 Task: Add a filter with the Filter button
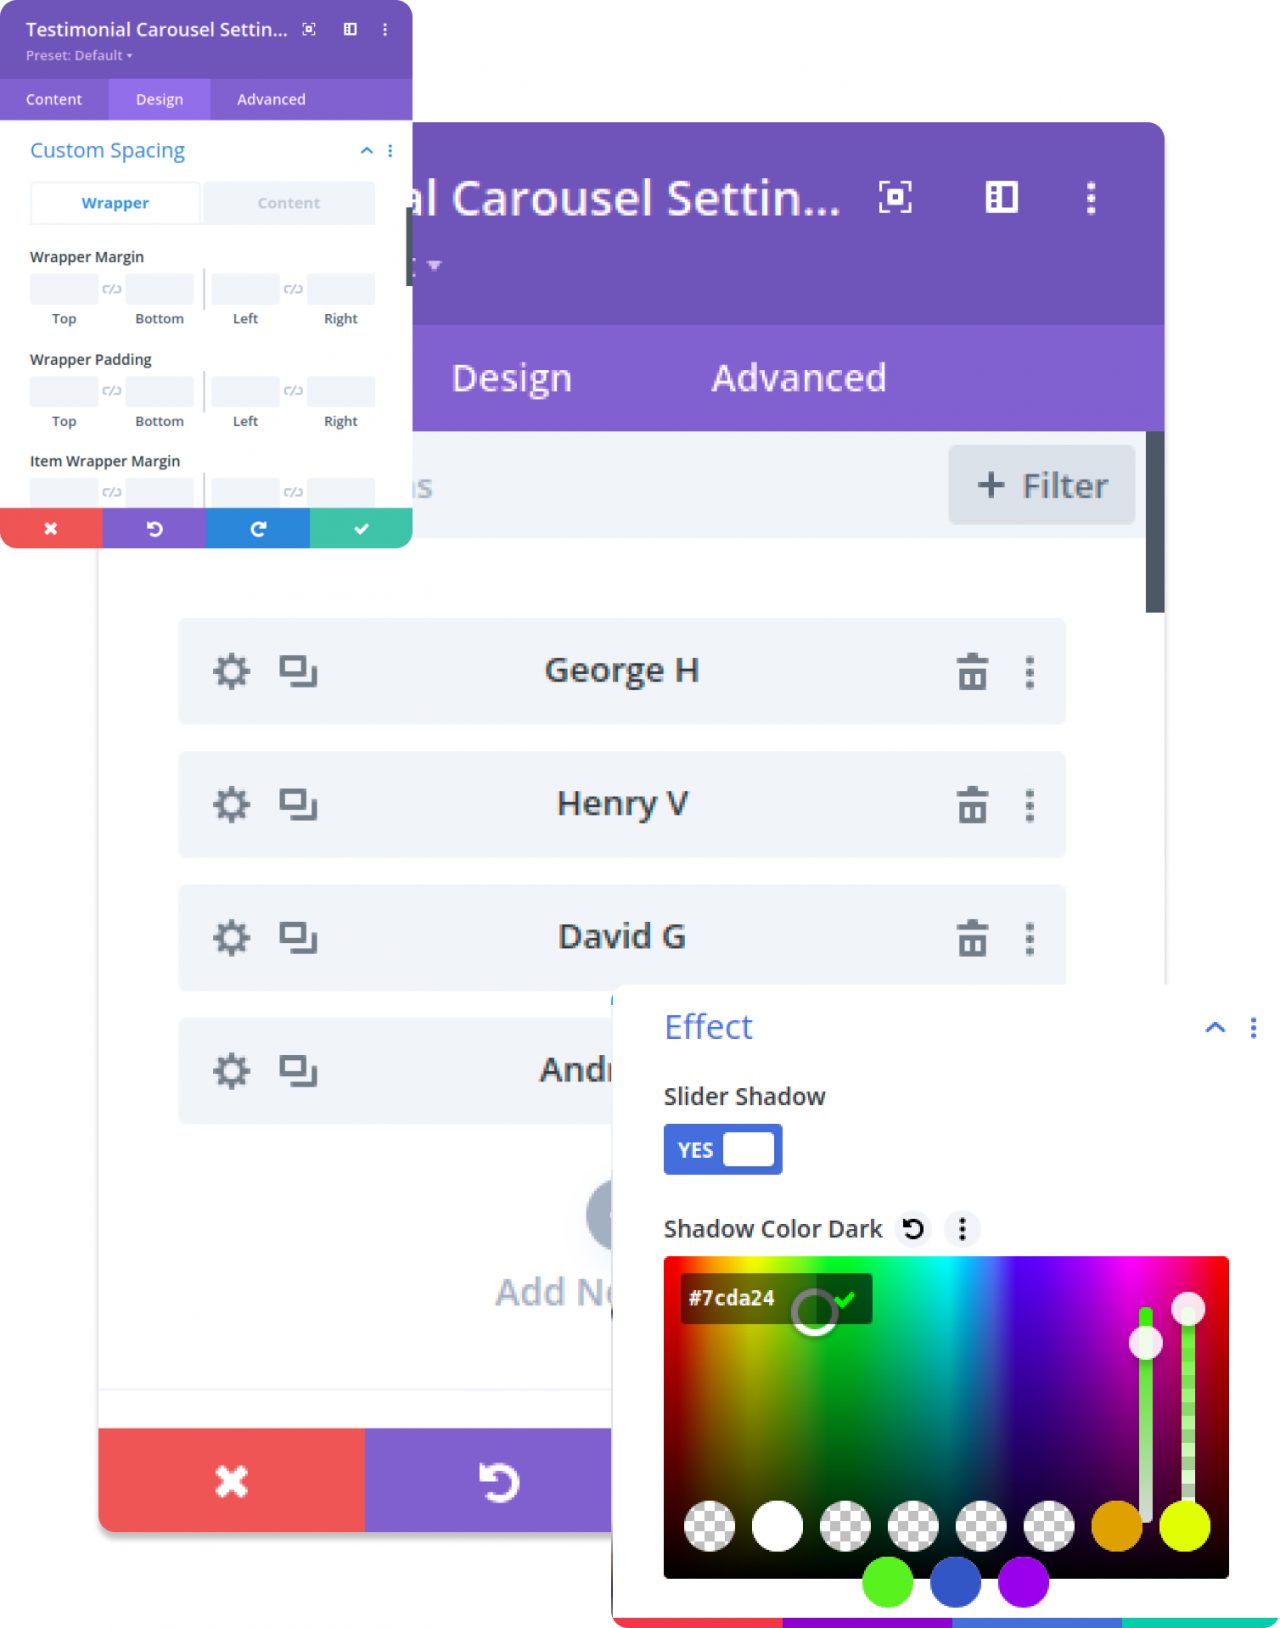(1040, 485)
